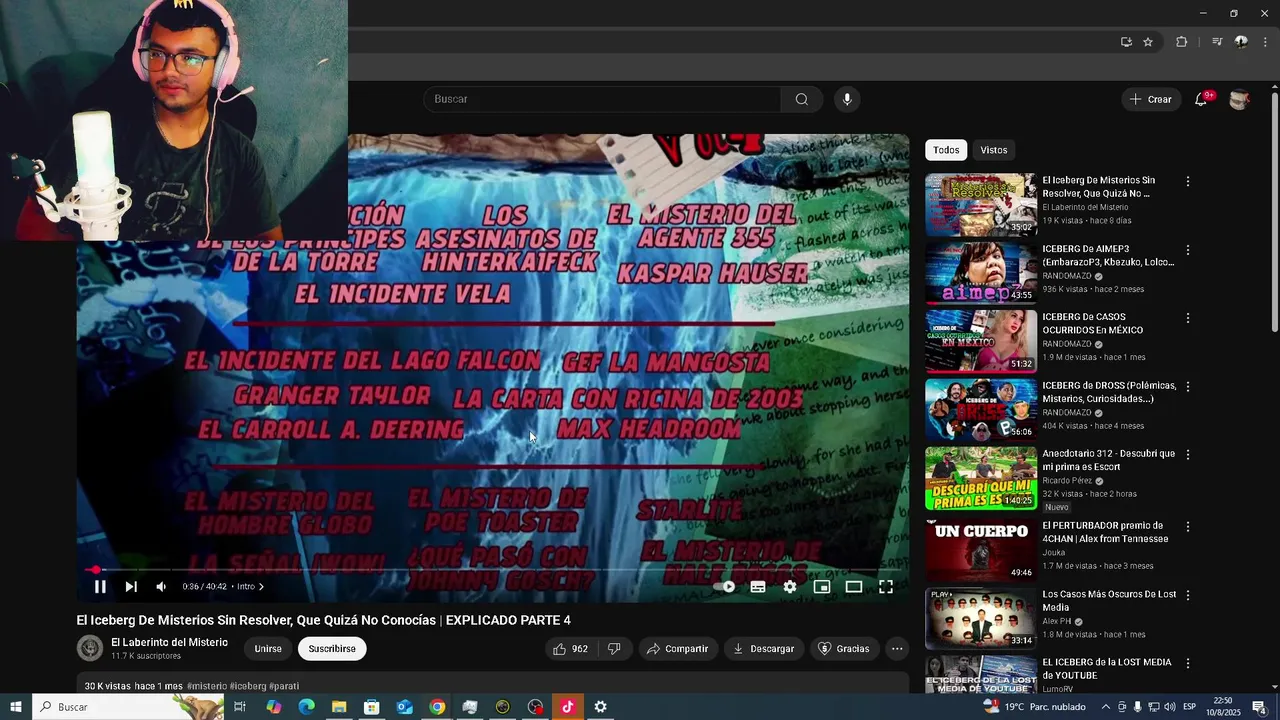Open YouTube notifications bell
Image resolution: width=1280 pixels, height=720 pixels.
(1201, 99)
